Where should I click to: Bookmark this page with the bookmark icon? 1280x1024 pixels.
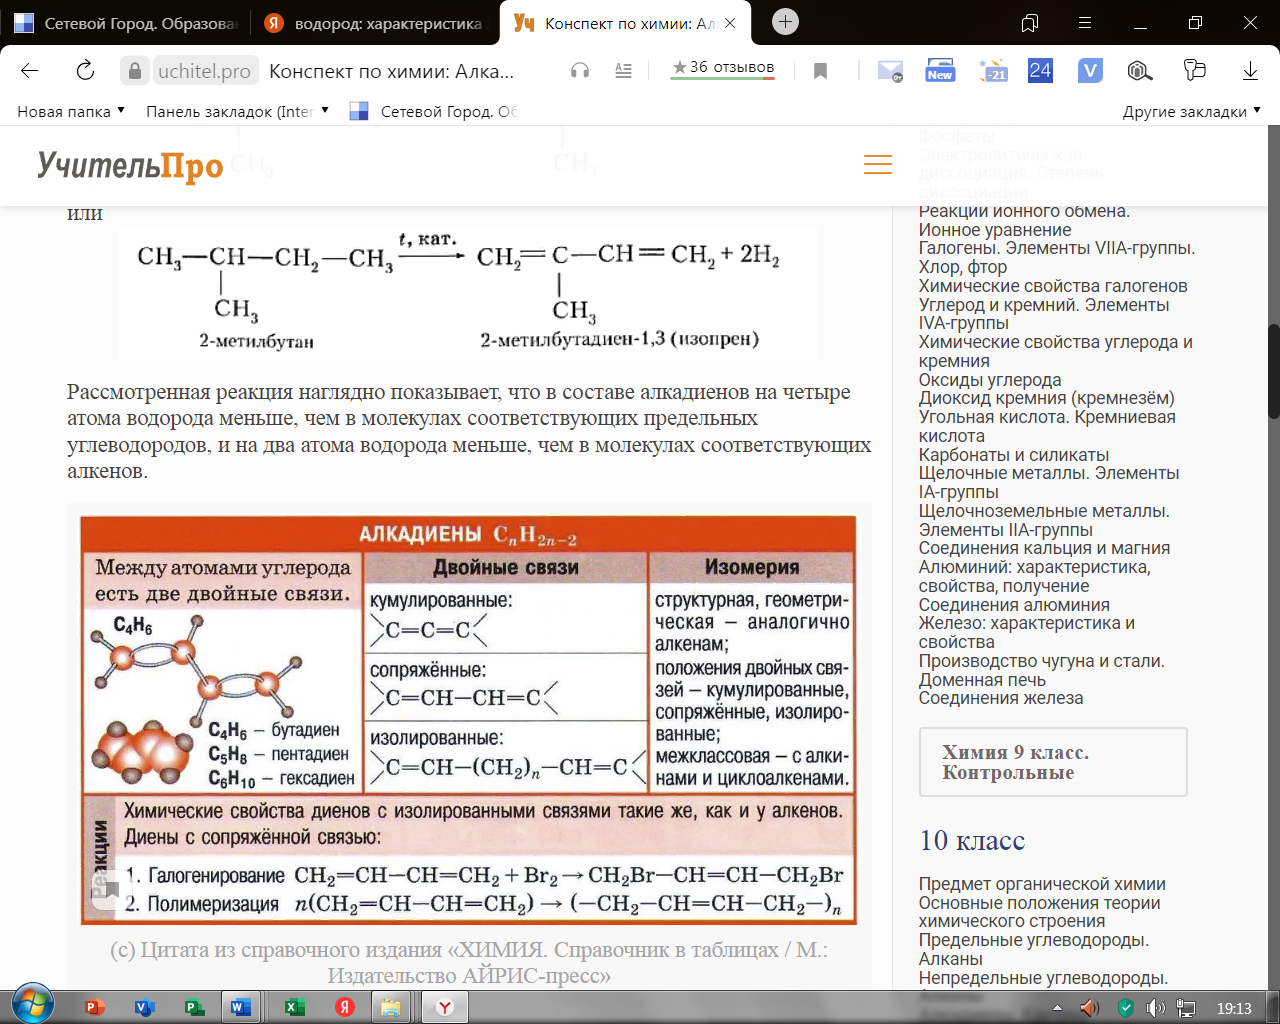click(820, 71)
